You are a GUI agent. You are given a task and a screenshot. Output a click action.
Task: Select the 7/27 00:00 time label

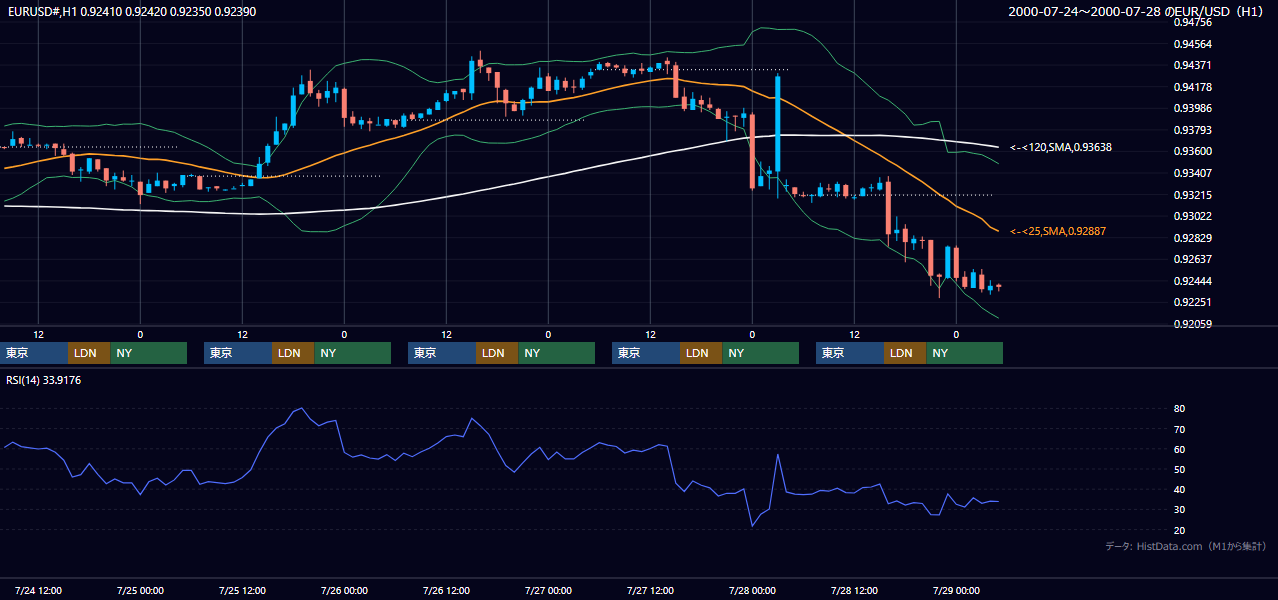(548, 591)
